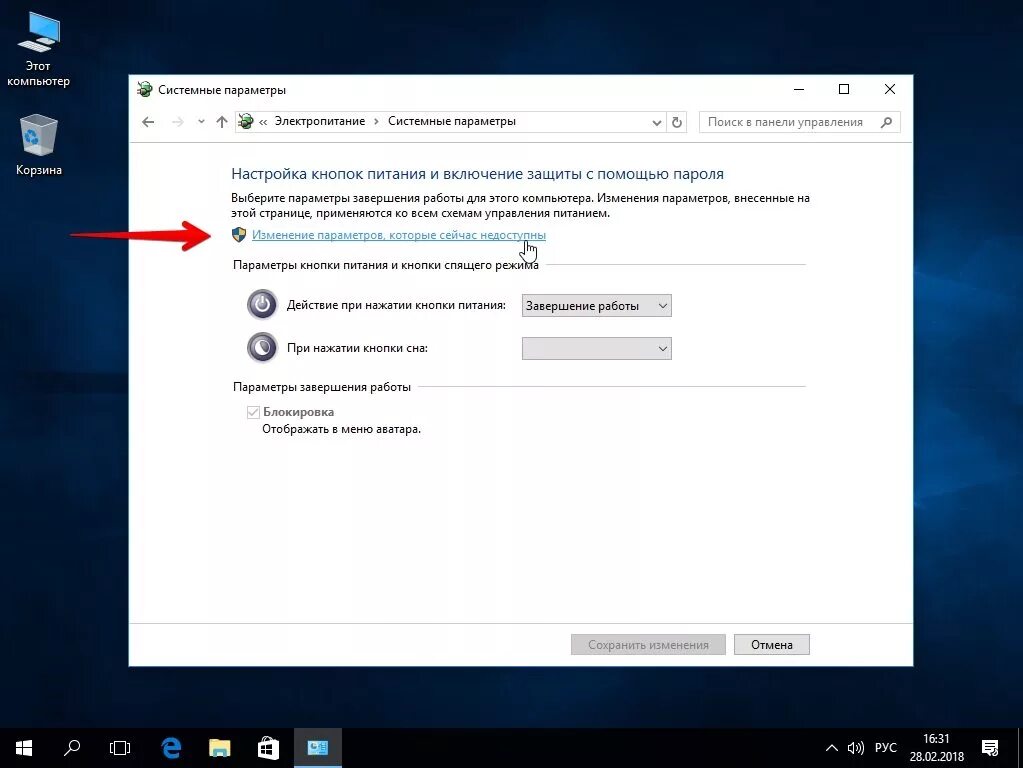Maximize the Системные параметры window
Image resolution: width=1023 pixels, height=768 pixels.
(x=844, y=89)
